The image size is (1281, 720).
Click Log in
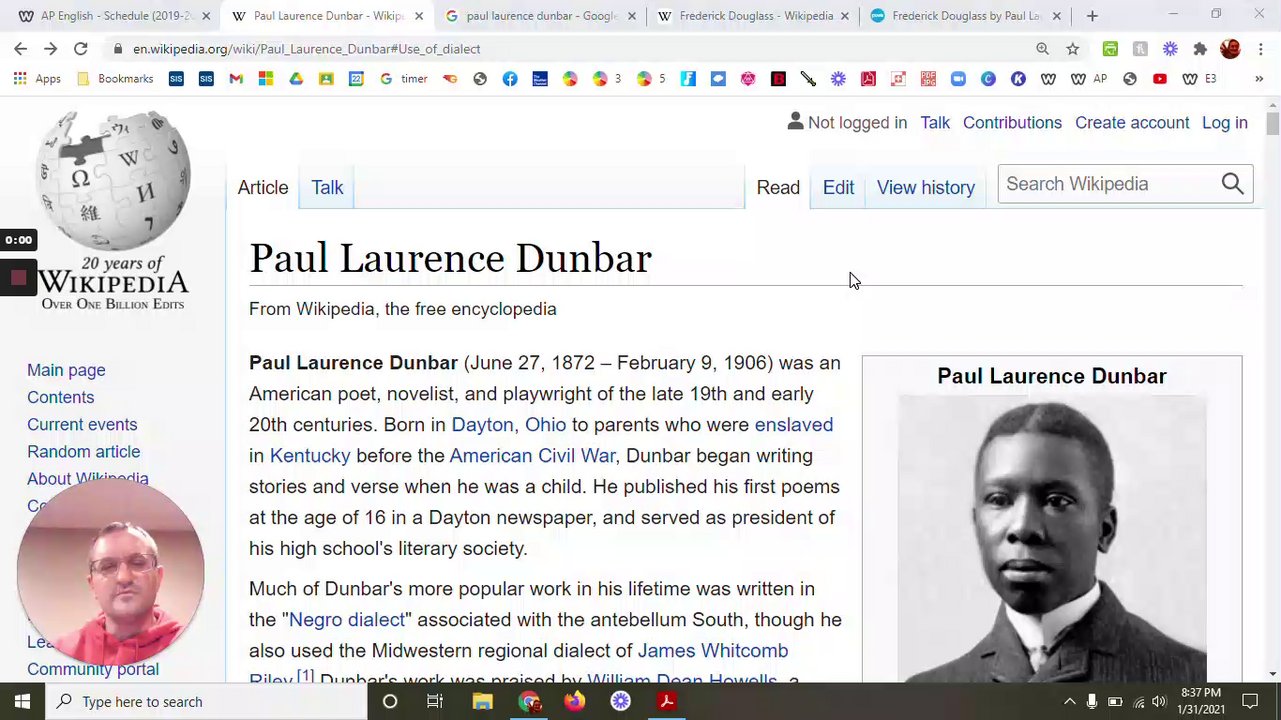(x=1225, y=122)
